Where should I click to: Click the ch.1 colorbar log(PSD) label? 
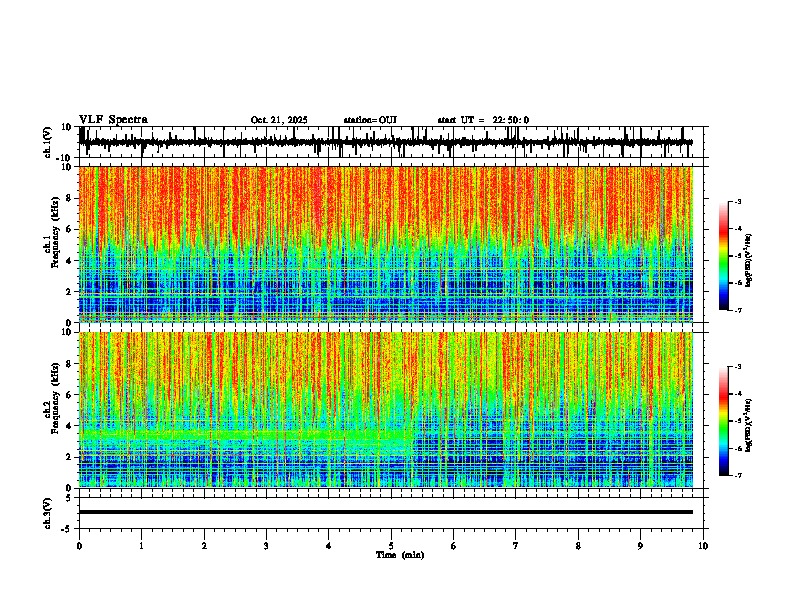pos(749,261)
